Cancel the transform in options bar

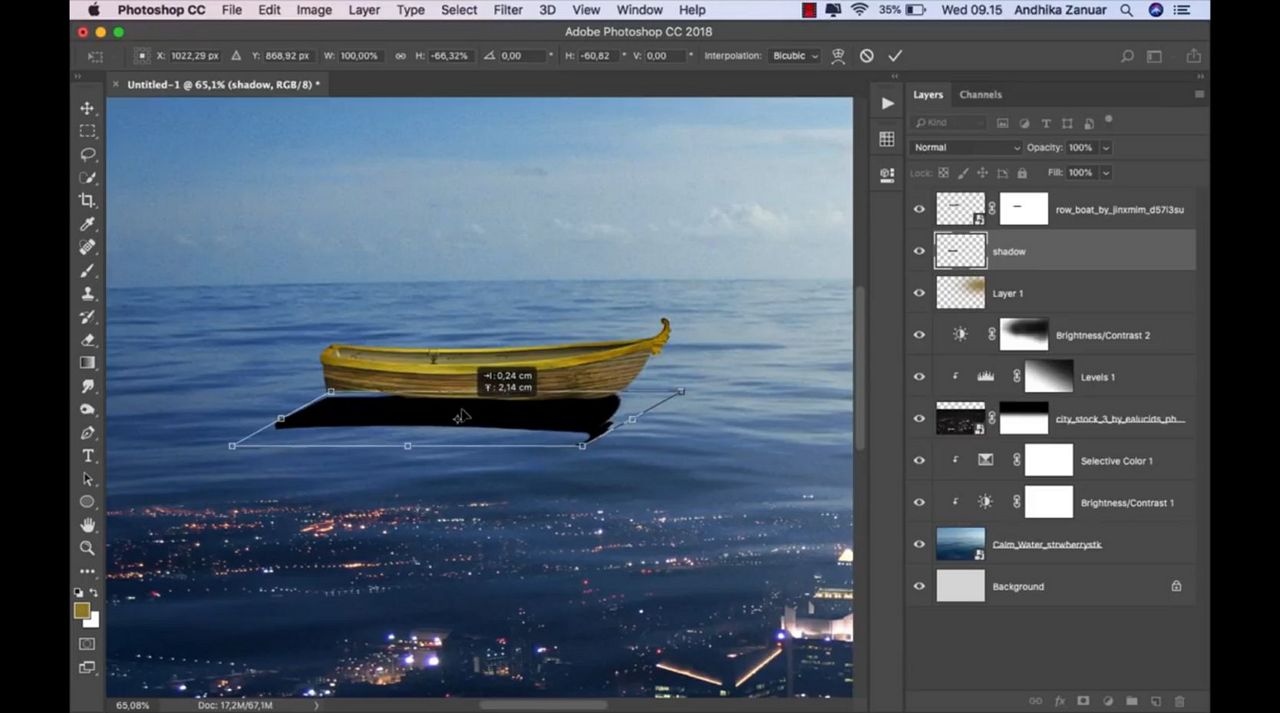866,56
